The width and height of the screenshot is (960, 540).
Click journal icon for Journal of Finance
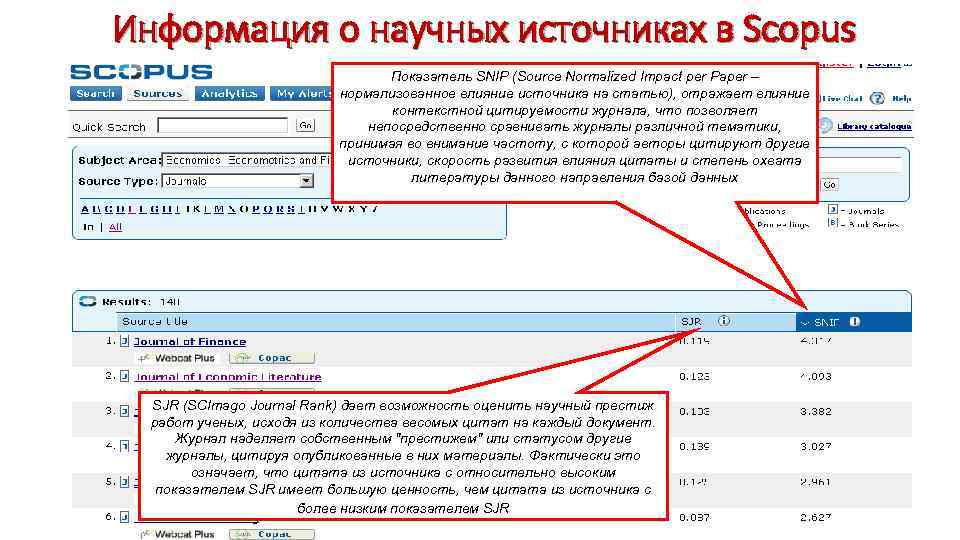click(x=124, y=341)
